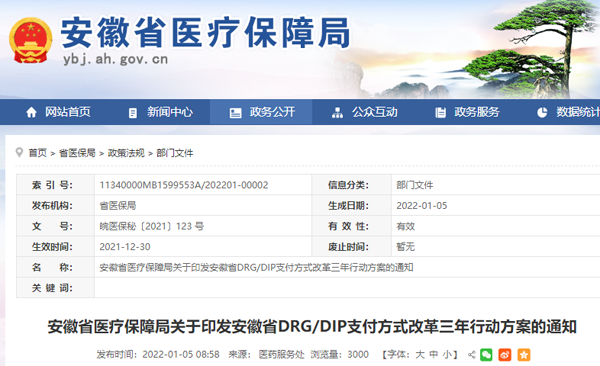Share the article to WeChat
This screenshot has width=600, height=366.
point(486,355)
